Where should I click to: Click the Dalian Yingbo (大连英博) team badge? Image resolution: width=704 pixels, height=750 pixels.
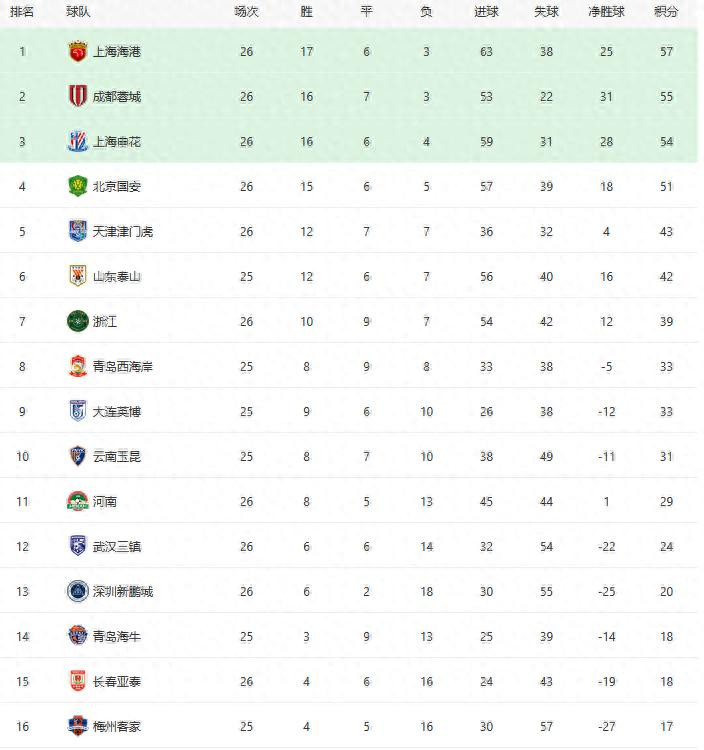coord(78,412)
